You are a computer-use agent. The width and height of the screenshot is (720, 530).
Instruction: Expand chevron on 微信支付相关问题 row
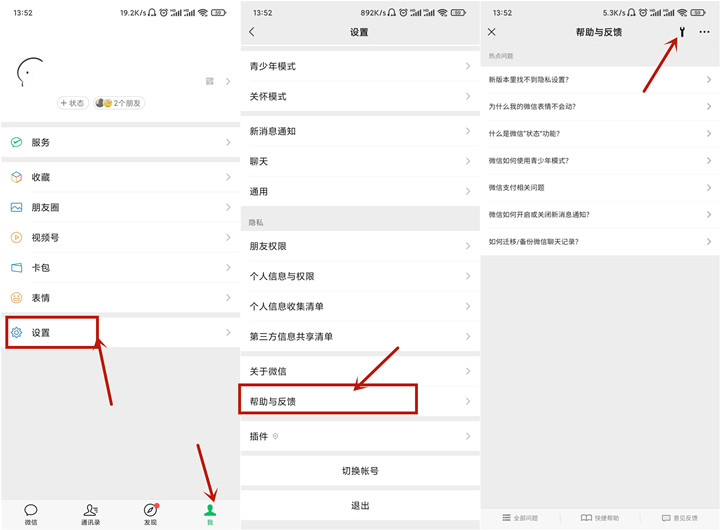pos(709,188)
